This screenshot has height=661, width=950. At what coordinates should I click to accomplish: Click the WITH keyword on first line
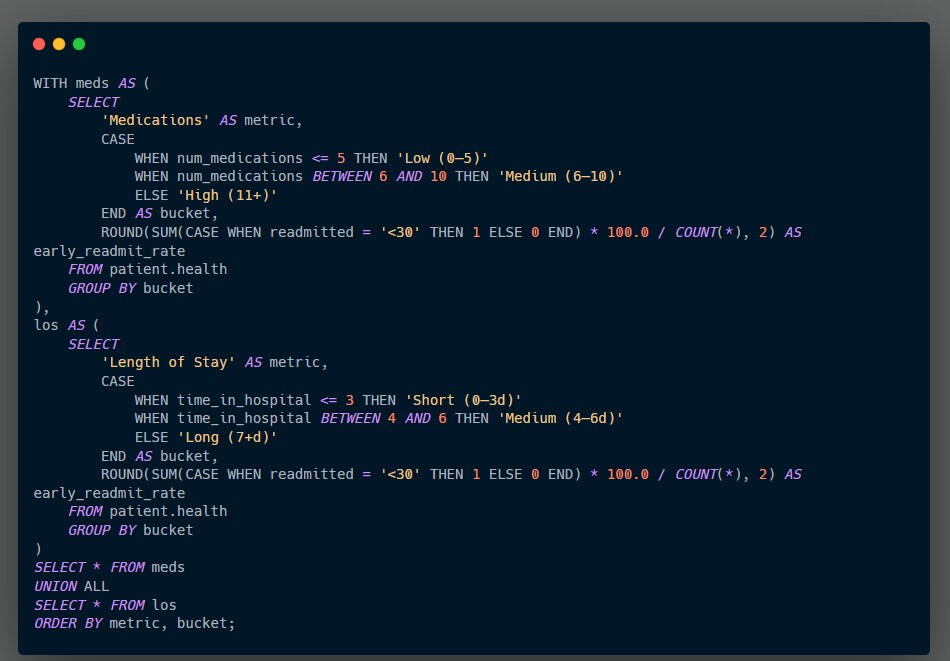tap(50, 83)
